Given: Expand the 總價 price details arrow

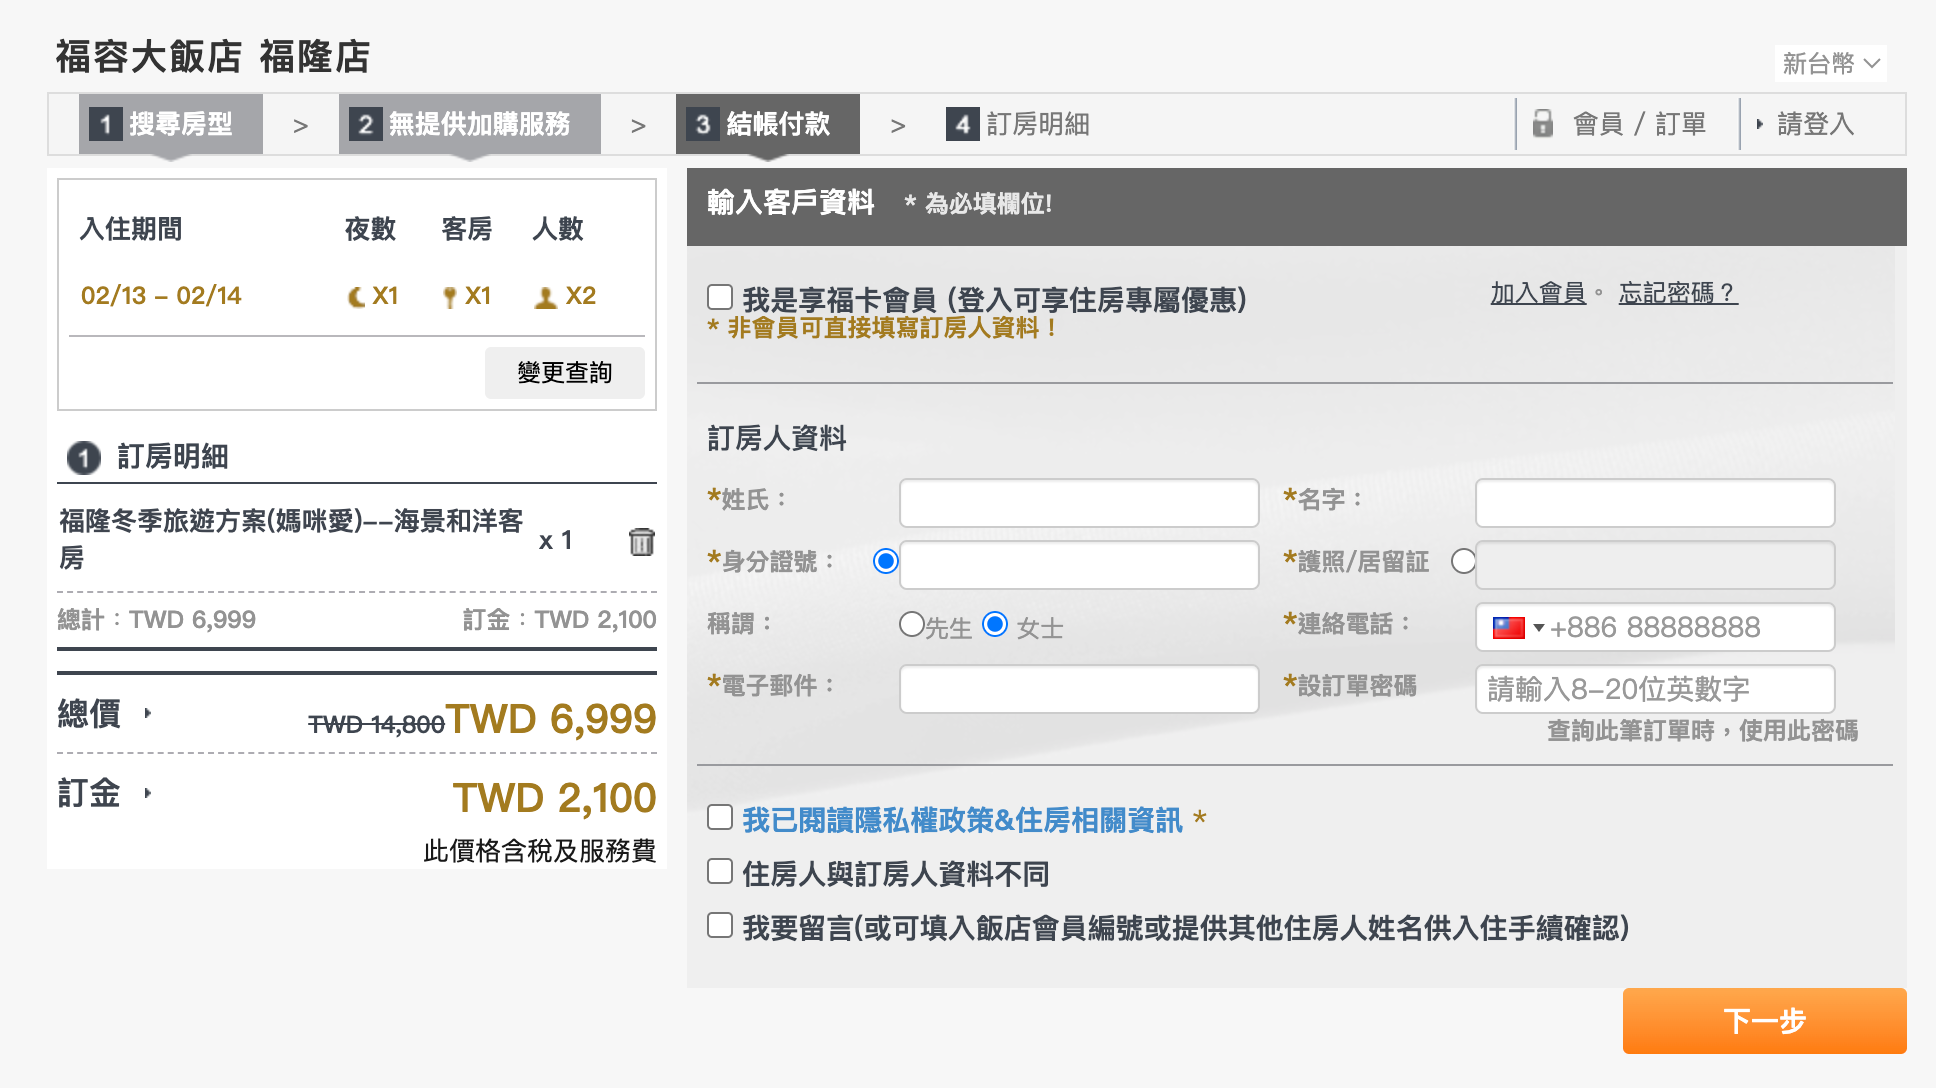Looking at the screenshot, I should 148,713.
